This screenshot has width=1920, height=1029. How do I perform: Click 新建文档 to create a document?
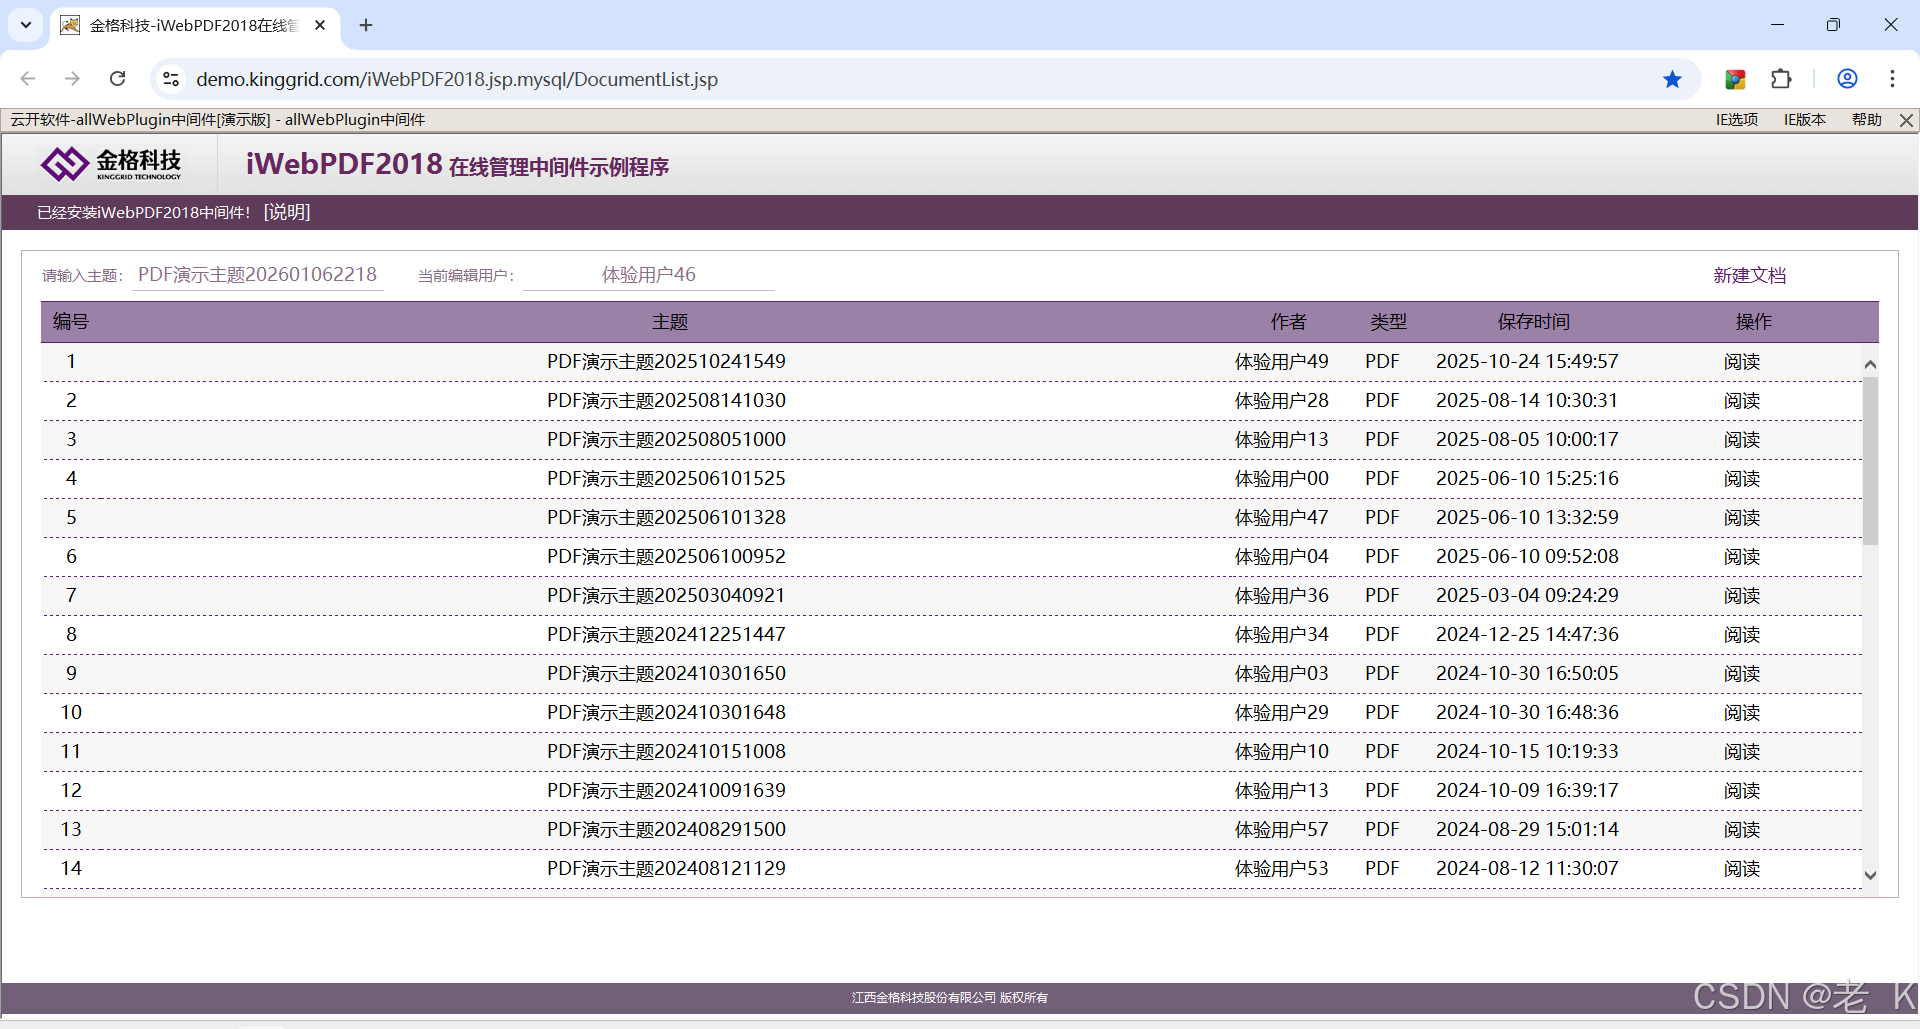1749,275
